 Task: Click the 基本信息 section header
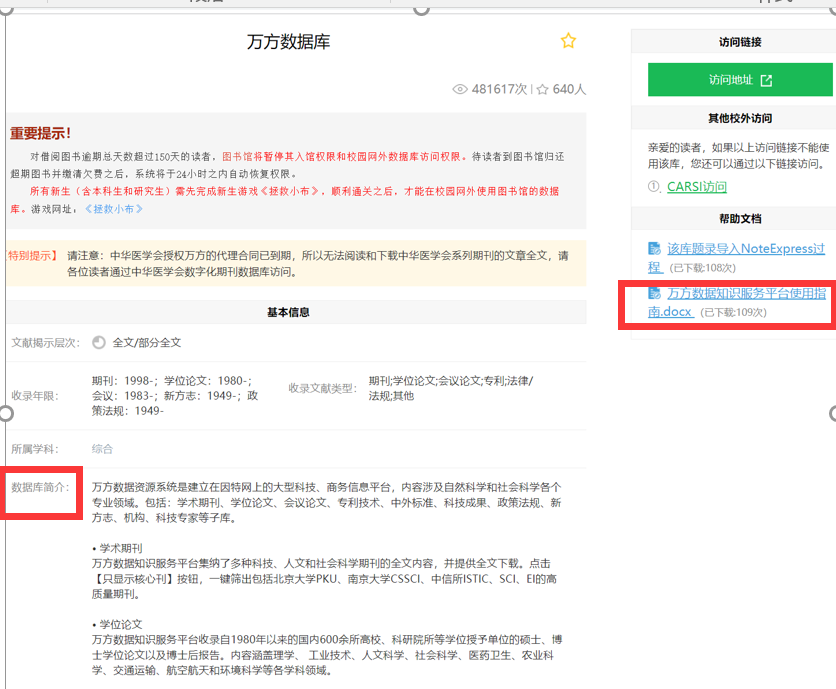pos(288,313)
